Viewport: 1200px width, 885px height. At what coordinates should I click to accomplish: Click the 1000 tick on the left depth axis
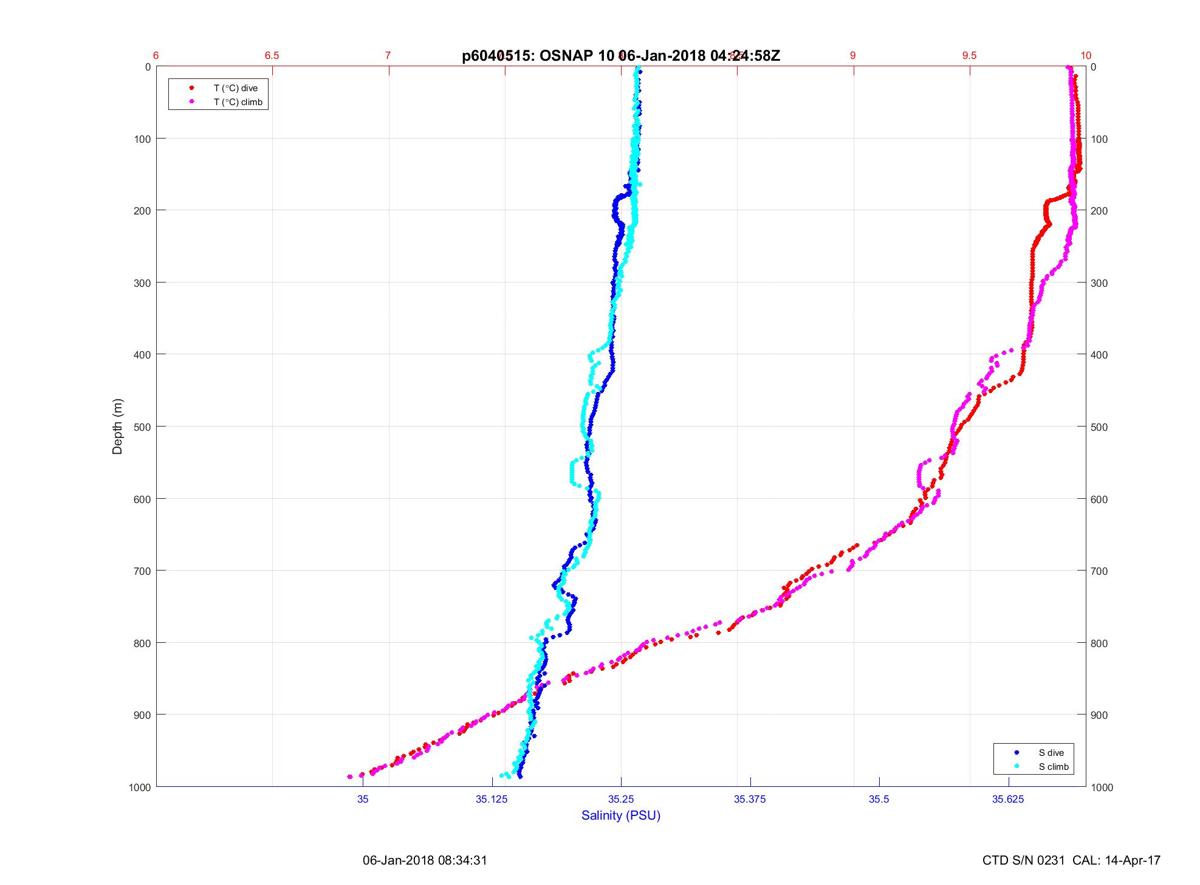[138, 787]
